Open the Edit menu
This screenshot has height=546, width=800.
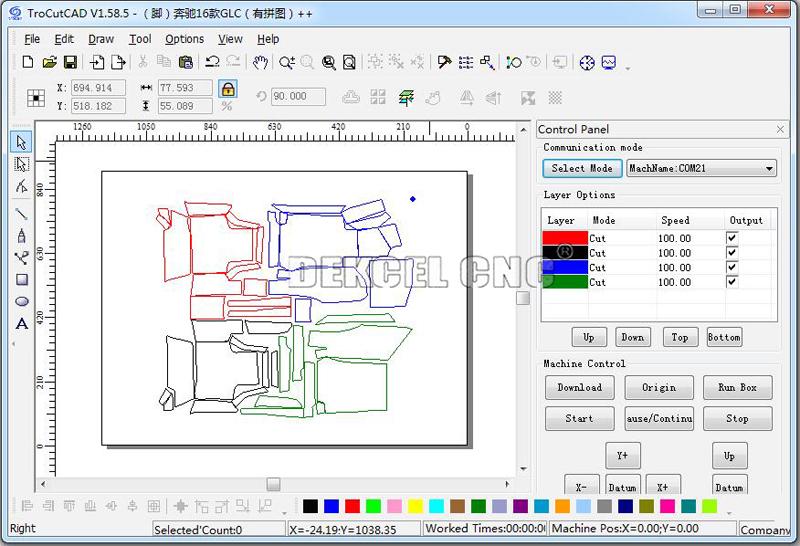point(64,39)
